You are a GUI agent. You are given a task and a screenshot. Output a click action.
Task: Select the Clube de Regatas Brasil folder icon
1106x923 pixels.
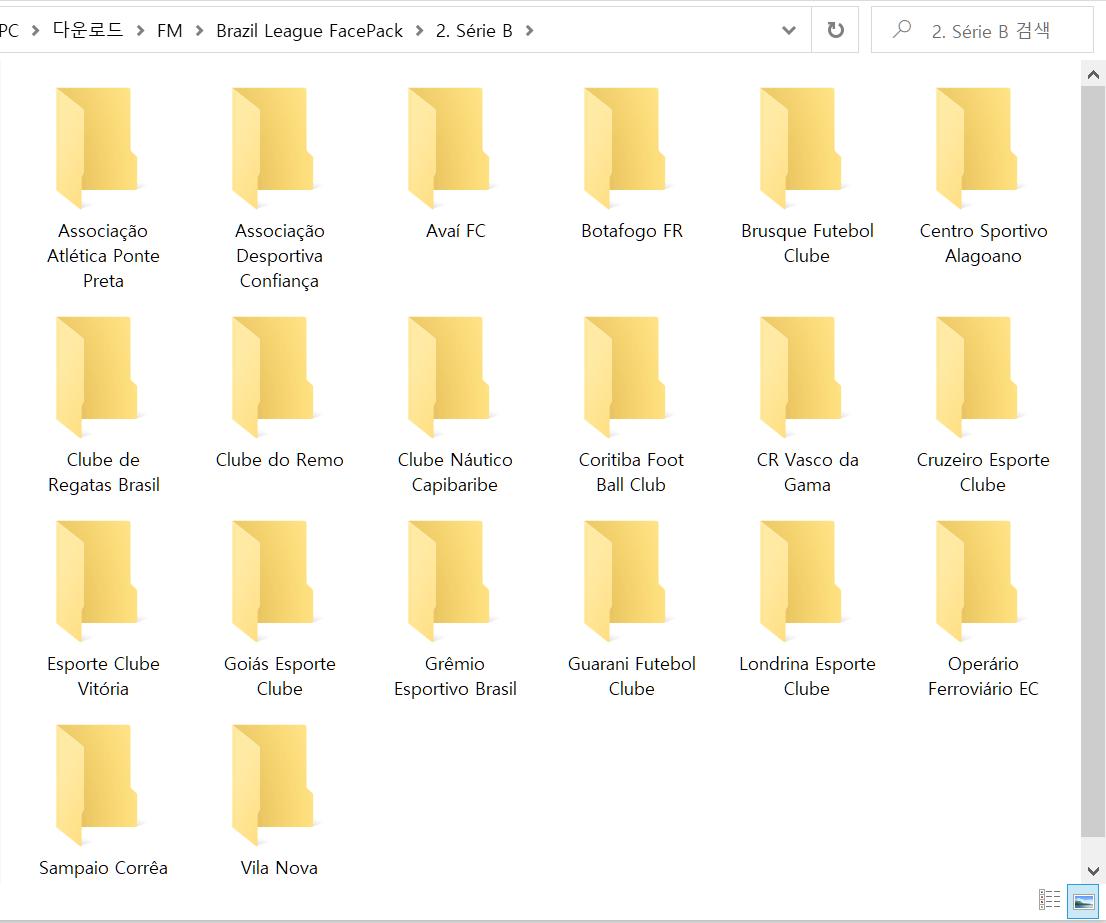click(x=97, y=377)
